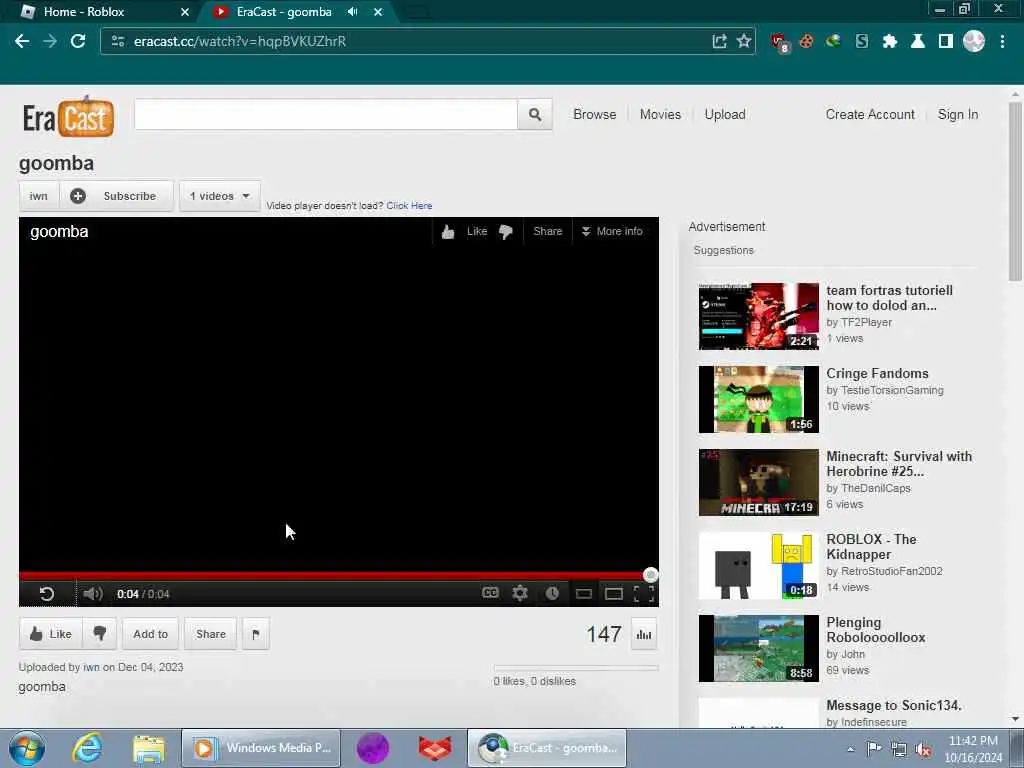Image resolution: width=1024 pixels, height=768 pixels.
Task: Open the browser profile avatar
Action: [x=974, y=41]
